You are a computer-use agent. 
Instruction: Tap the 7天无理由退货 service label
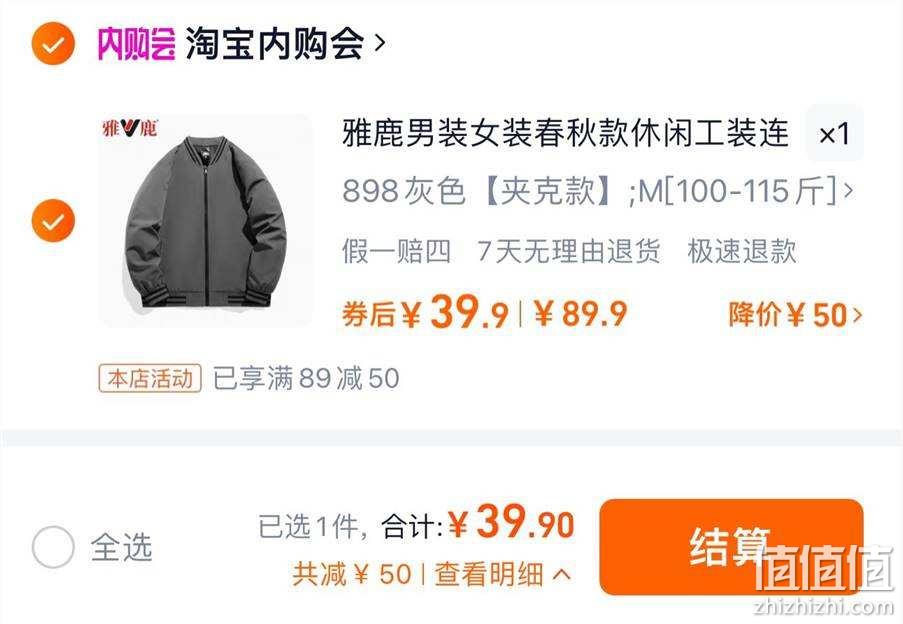(568, 252)
